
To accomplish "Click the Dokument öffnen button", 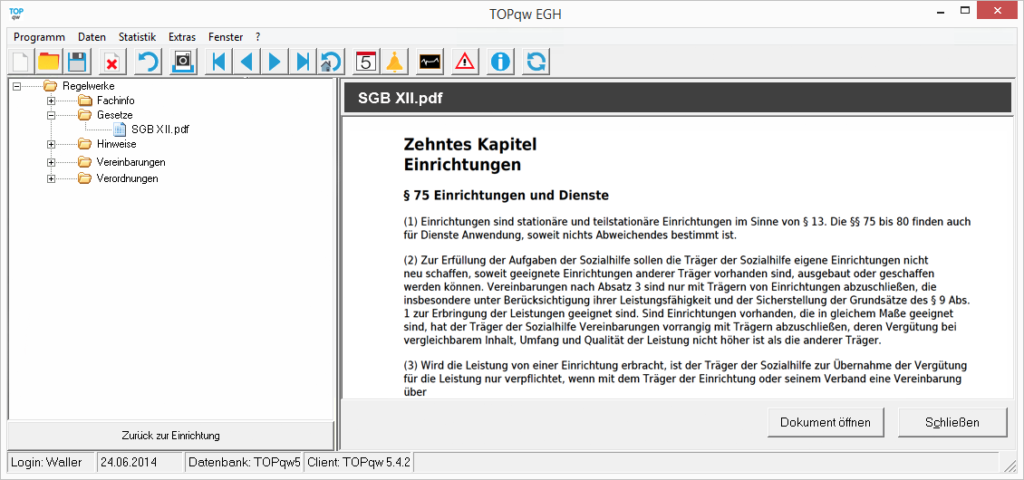I will [x=826, y=422].
